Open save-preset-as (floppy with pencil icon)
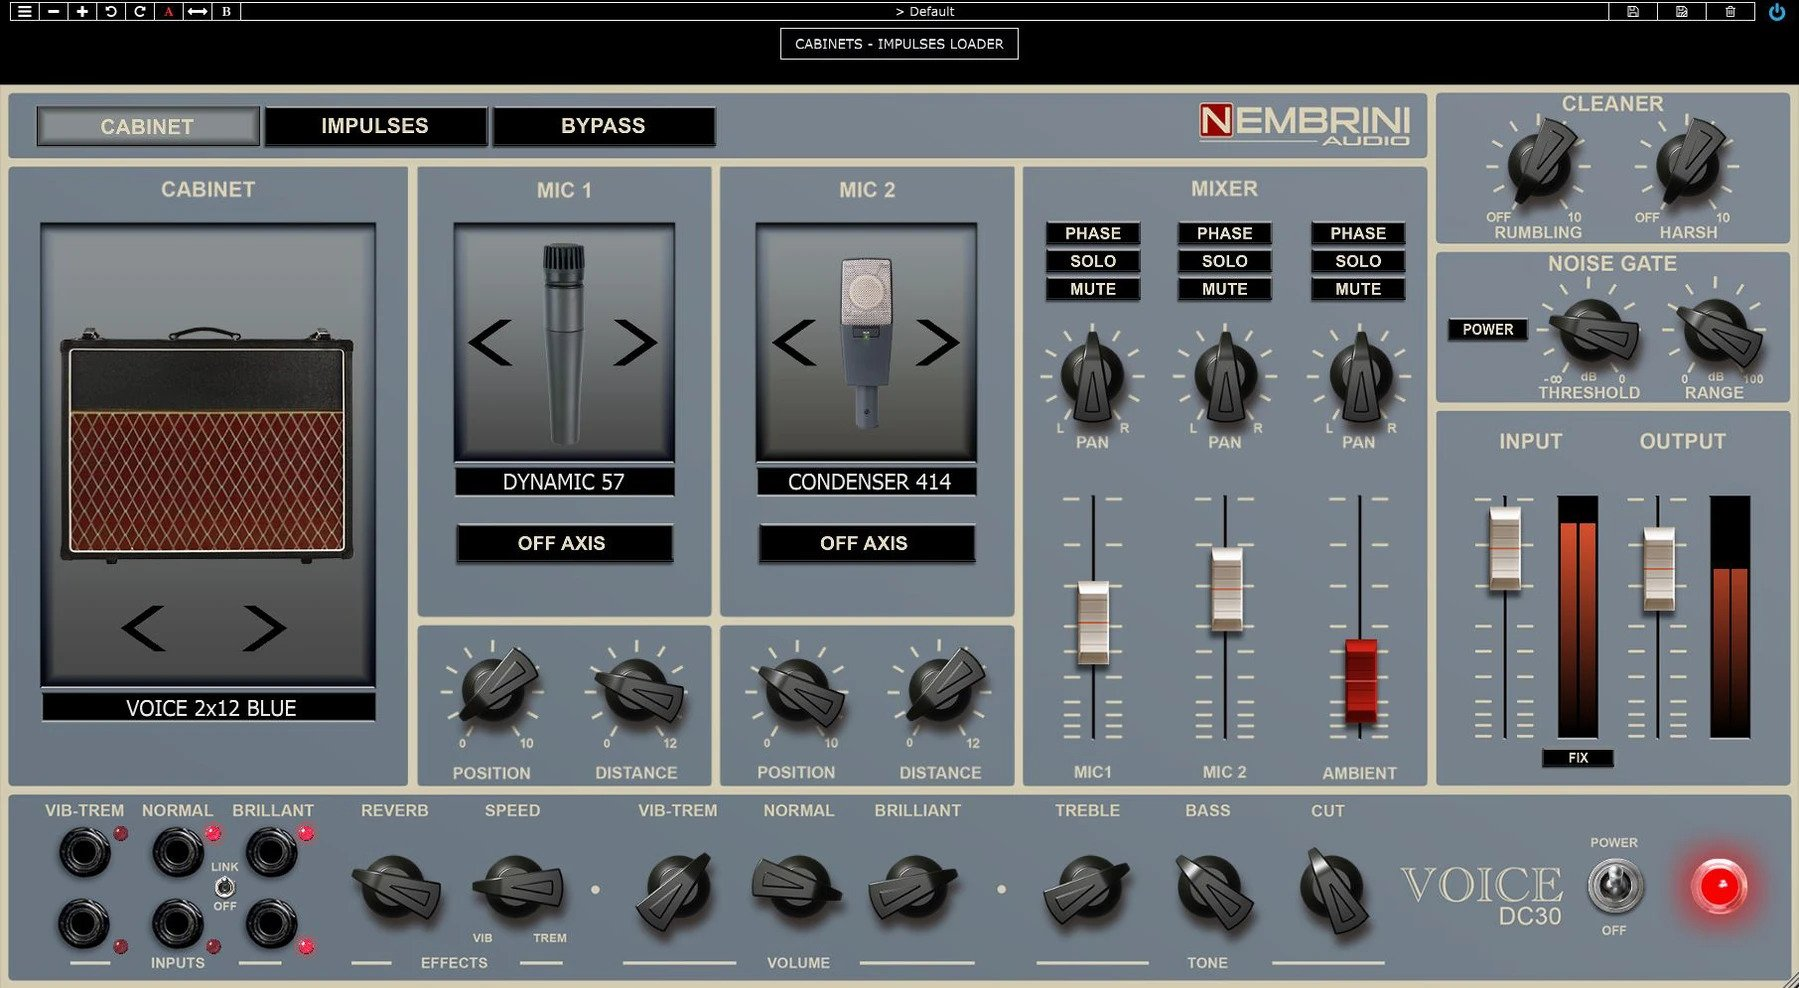 tap(1681, 11)
